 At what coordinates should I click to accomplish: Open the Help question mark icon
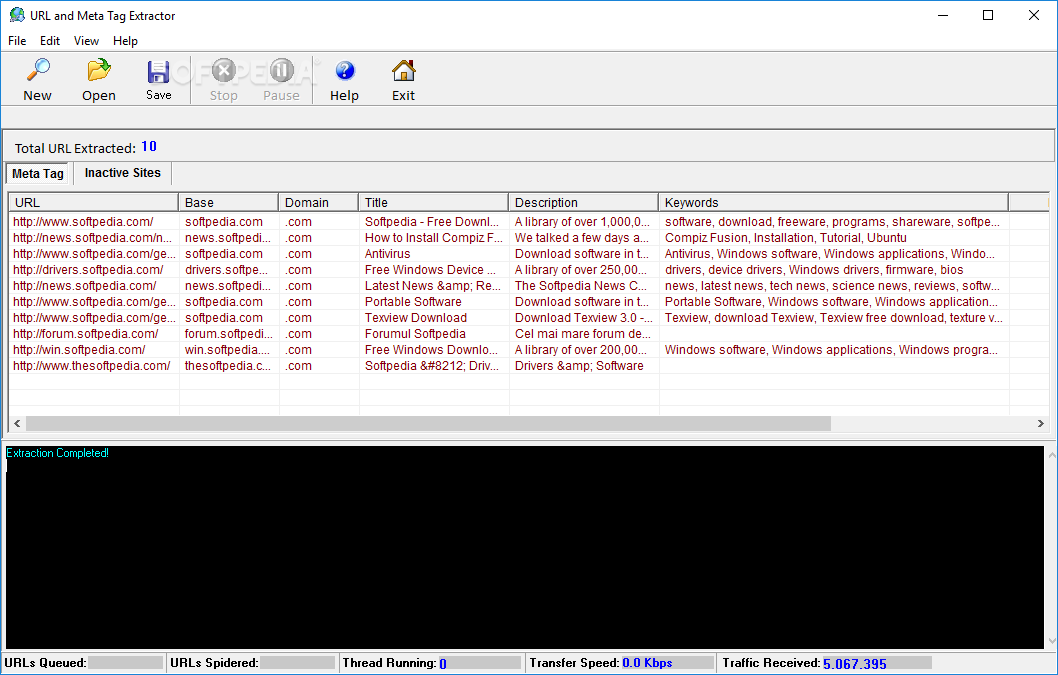pos(344,70)
